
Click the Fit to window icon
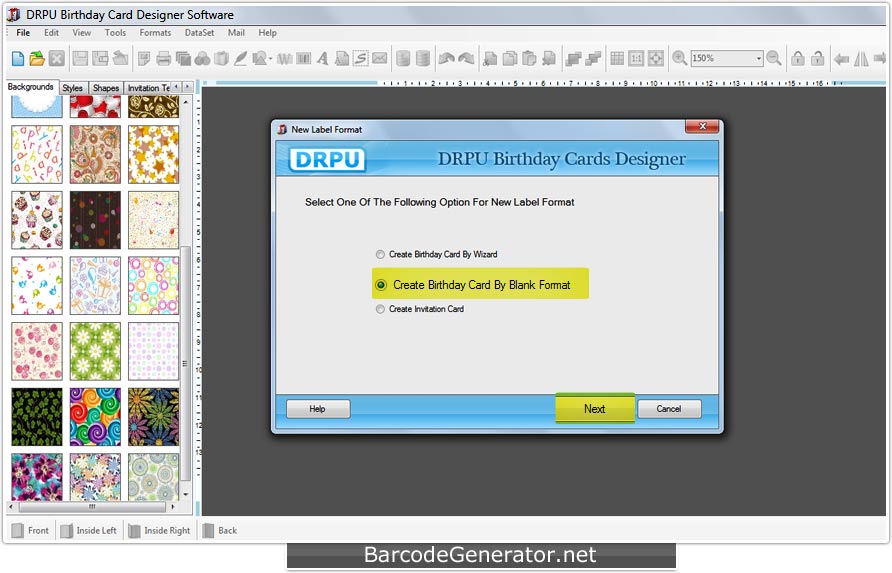pos(656,58)
